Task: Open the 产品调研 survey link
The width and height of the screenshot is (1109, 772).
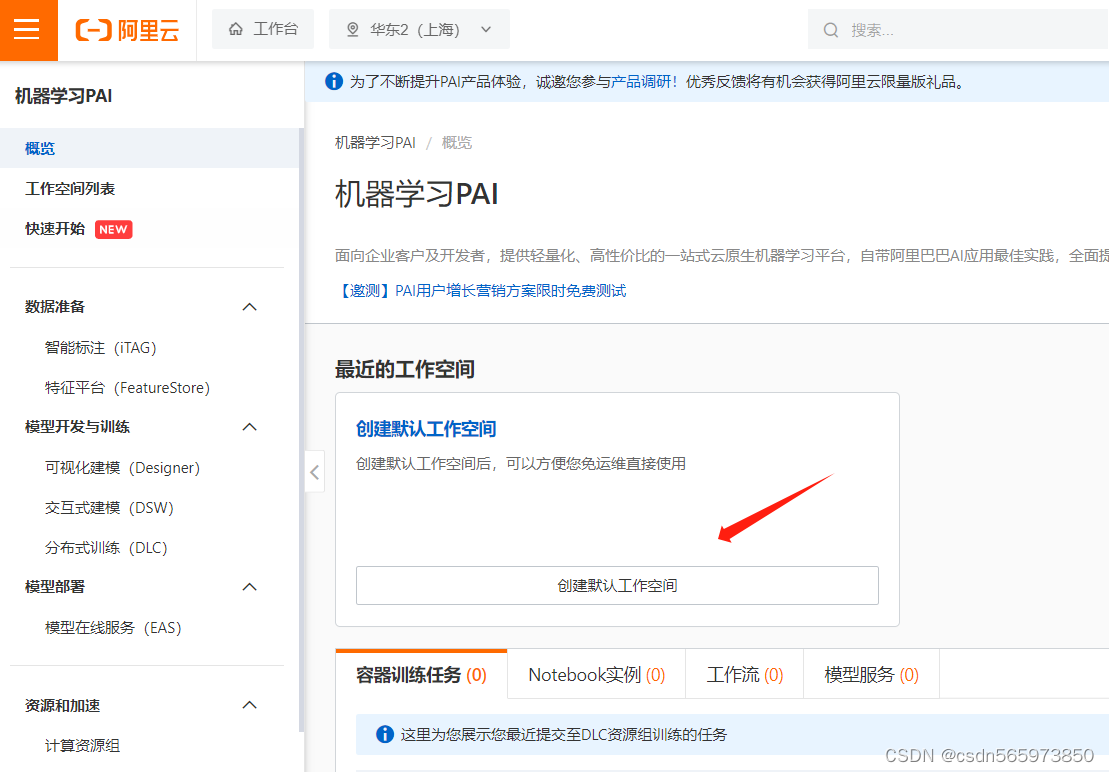Action: click(641, 81)
